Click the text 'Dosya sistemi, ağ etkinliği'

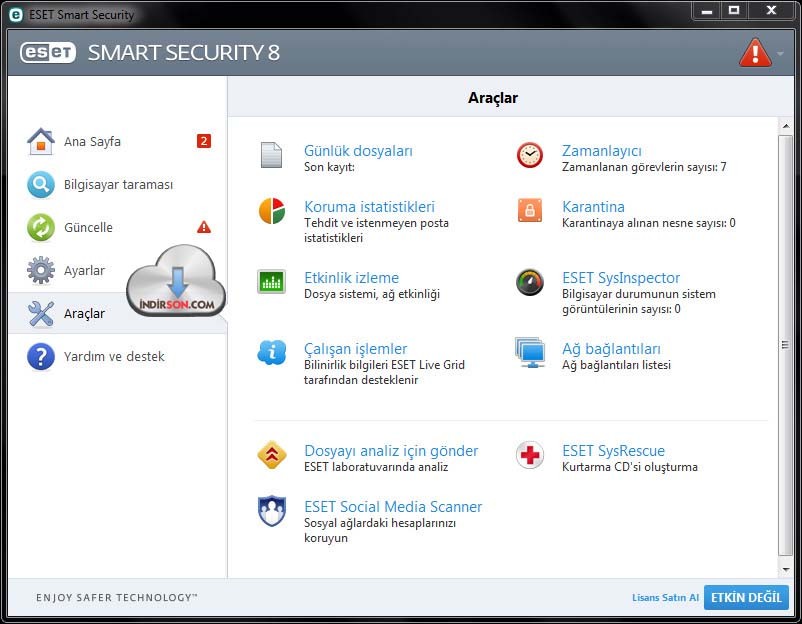click(x=372, y=294)
